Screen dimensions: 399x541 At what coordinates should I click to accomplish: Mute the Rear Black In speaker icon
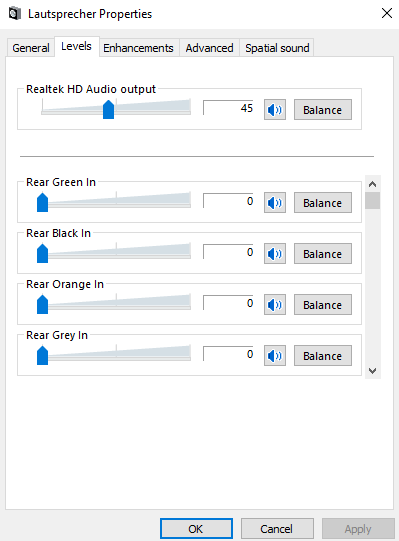(x=275, y=254)
